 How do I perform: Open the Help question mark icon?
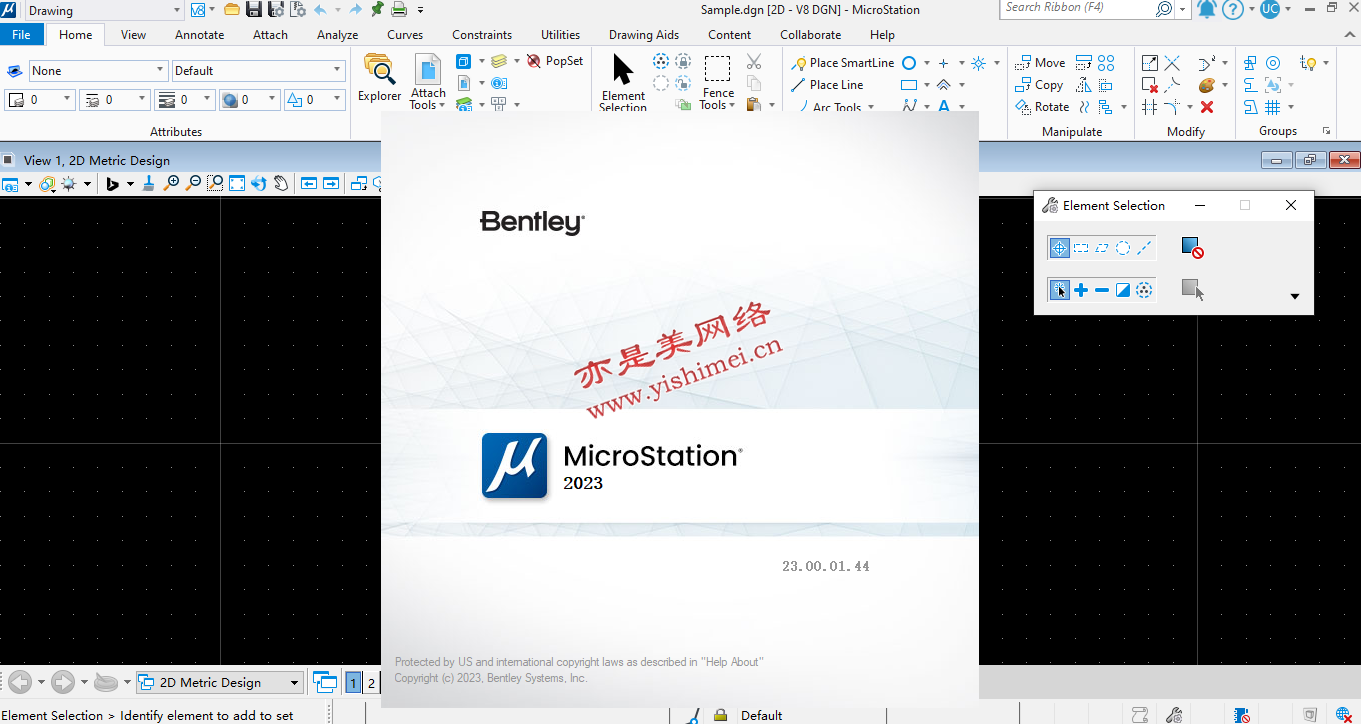[x=1233, y=10]
